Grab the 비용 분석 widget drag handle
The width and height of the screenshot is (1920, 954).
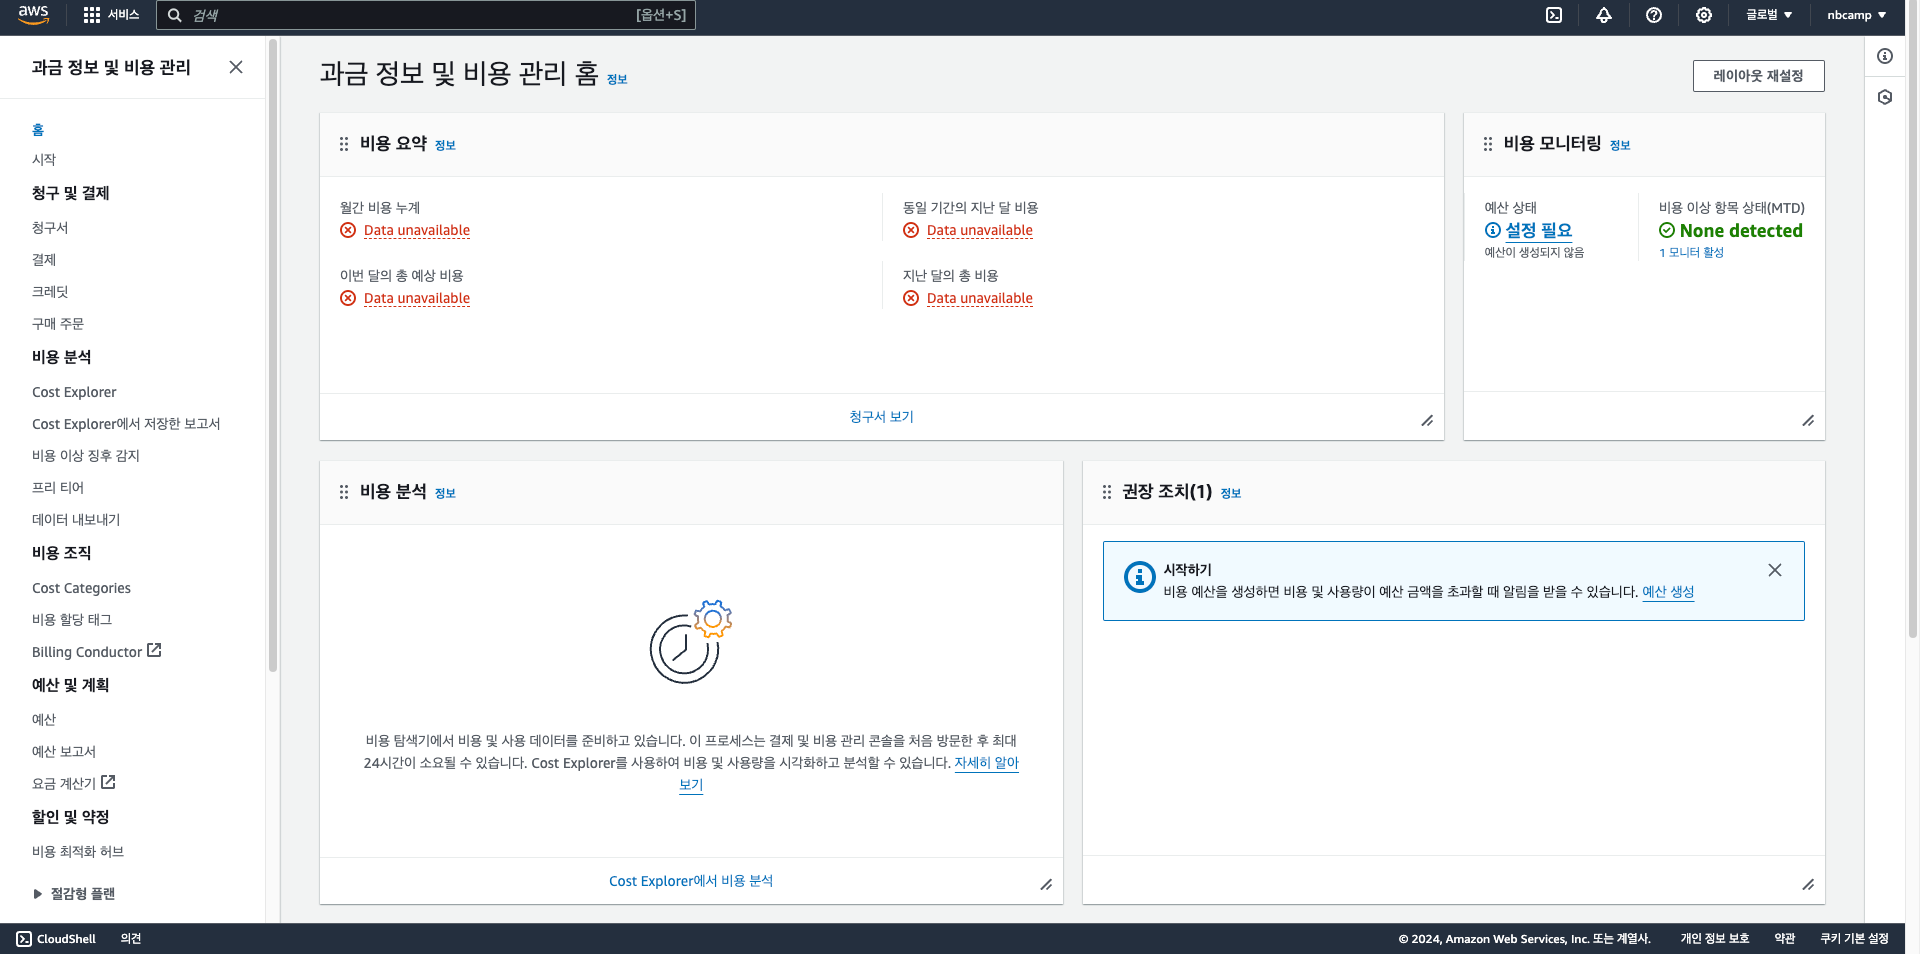point(344,492)
